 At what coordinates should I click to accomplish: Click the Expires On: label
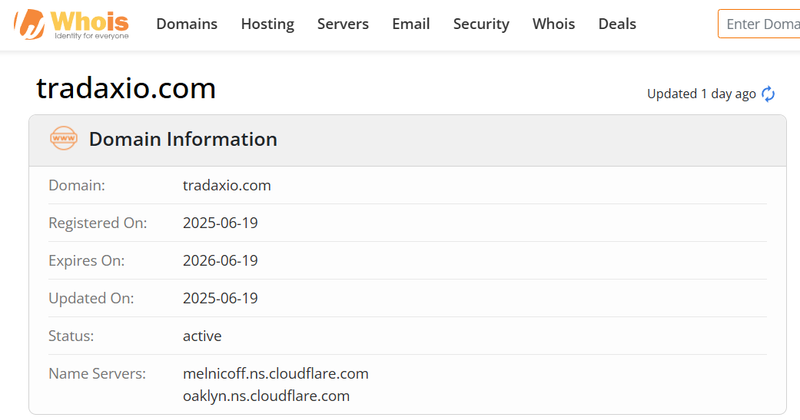pyautogui.click(x=86, y=261)
